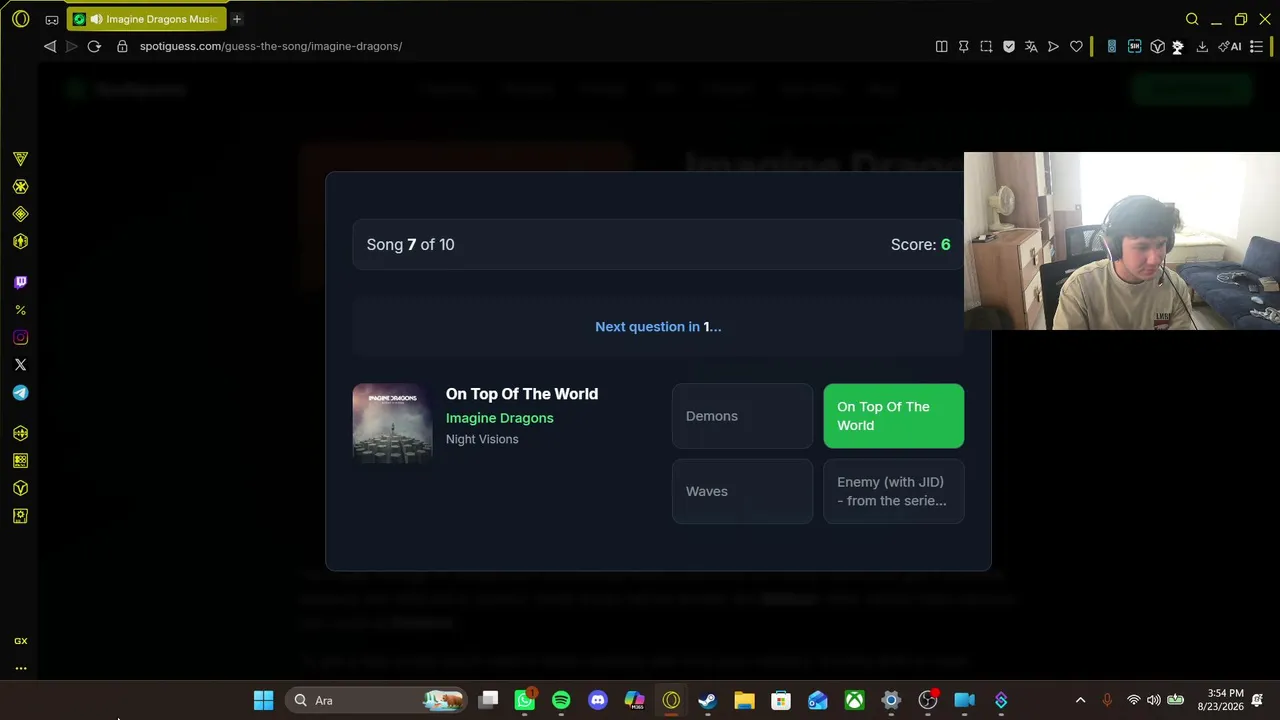This screenshot has width=1280, height=720.
Task: Open the tab islands workspace icon
Action: click(52, 19)
